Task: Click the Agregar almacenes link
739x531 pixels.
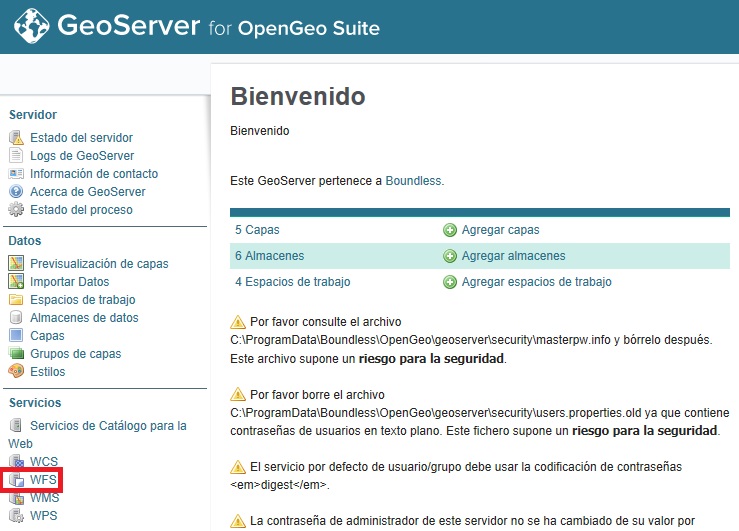Action: tap(514, 256)
